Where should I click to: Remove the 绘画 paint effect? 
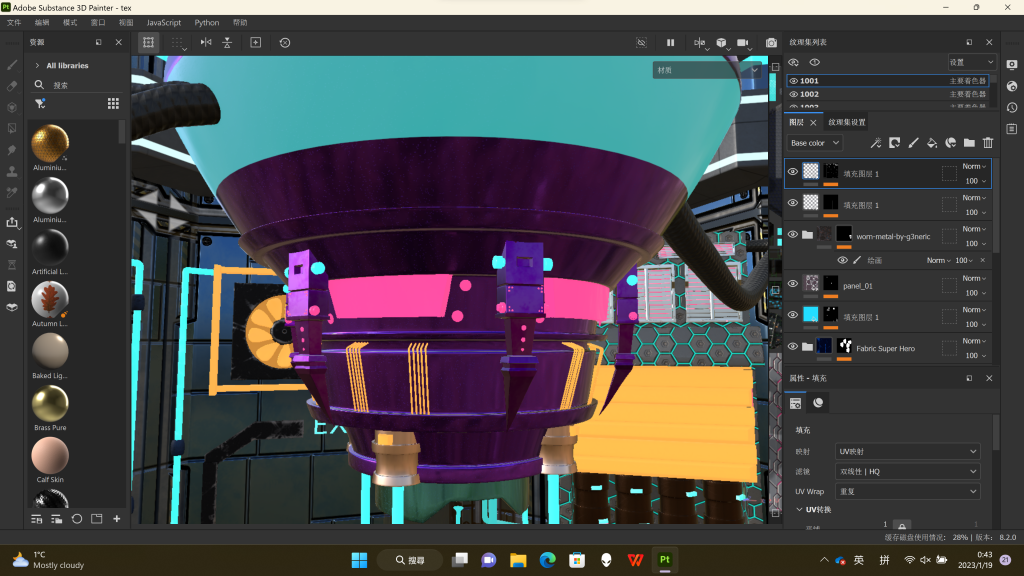(983, 260)
